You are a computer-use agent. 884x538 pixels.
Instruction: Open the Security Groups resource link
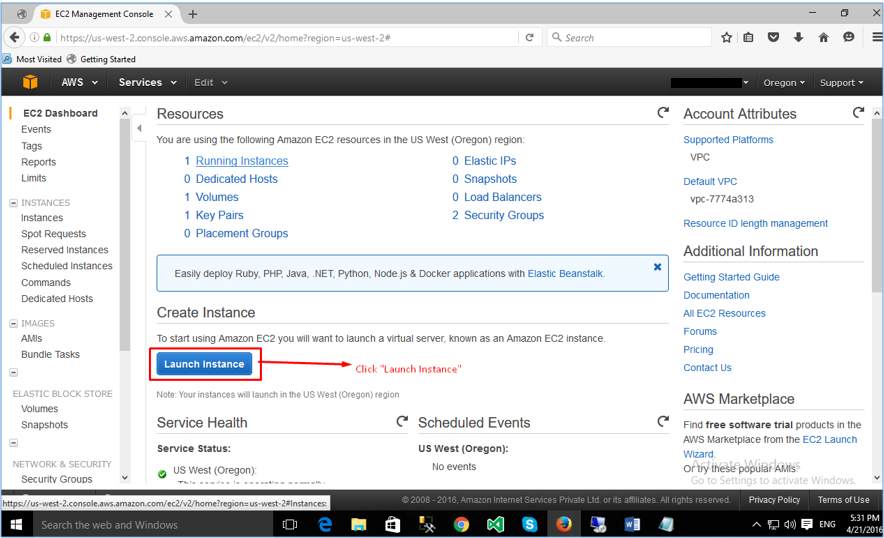click(x=504, y=215)
